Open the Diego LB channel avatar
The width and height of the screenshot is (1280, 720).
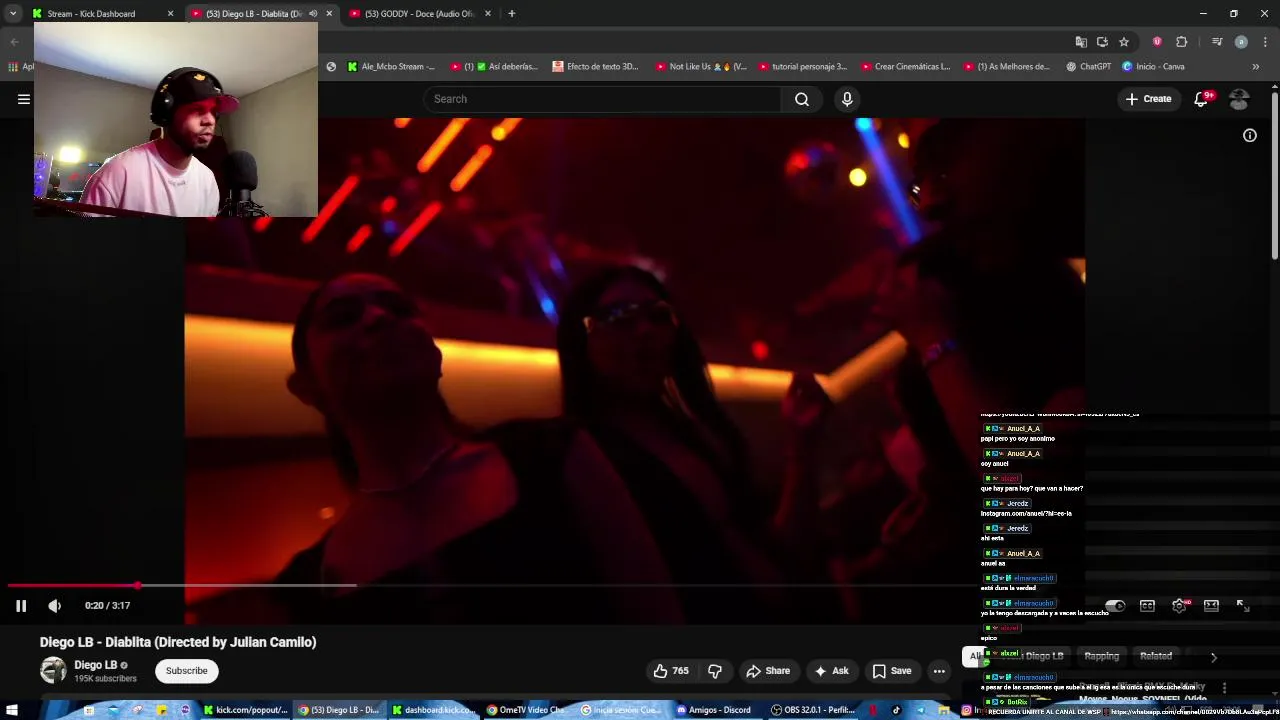(53, 671)
